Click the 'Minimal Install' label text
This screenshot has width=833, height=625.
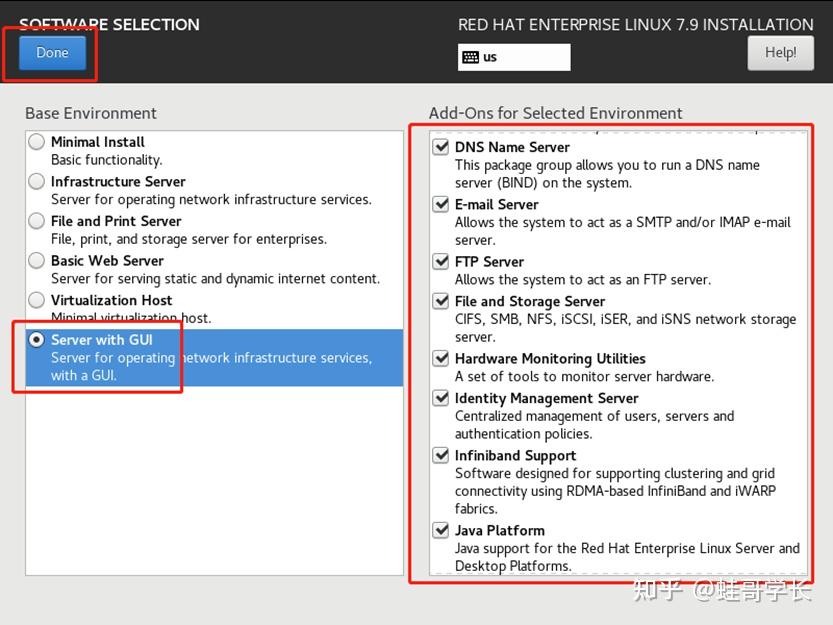(98, 142)
